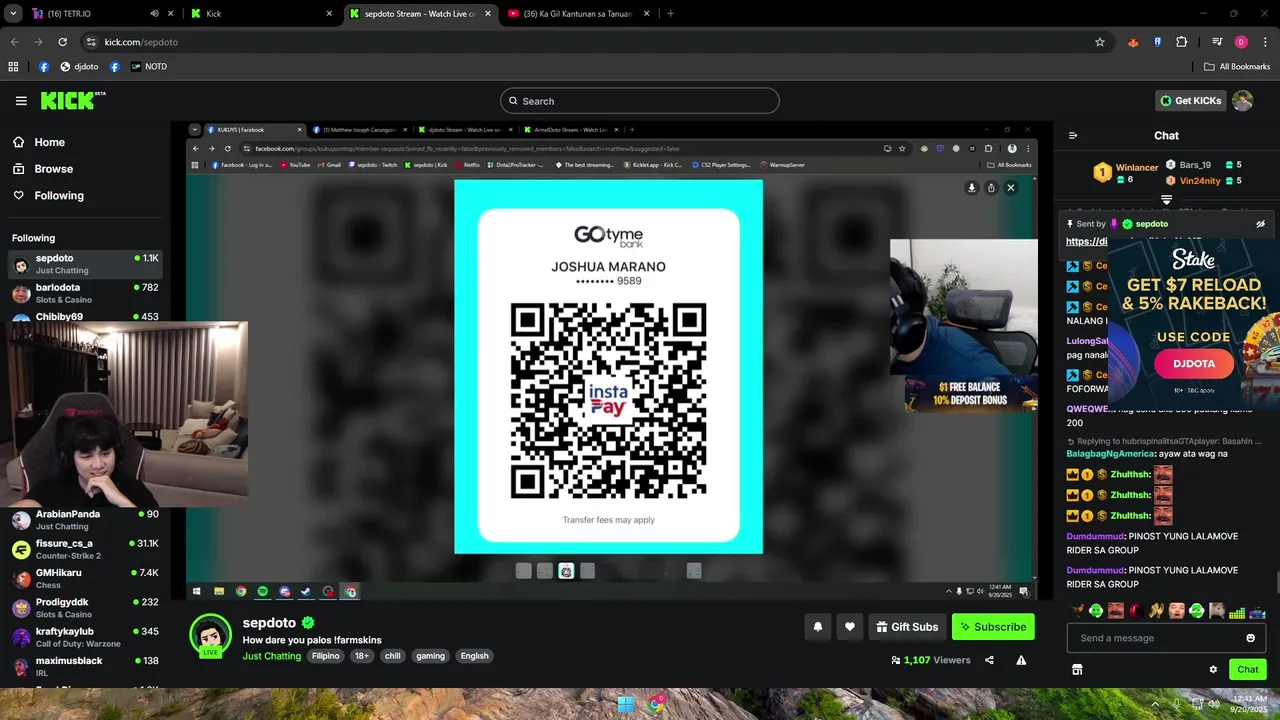
Task: Select sepdoto in the Following list
Action: tap(85, 264)
